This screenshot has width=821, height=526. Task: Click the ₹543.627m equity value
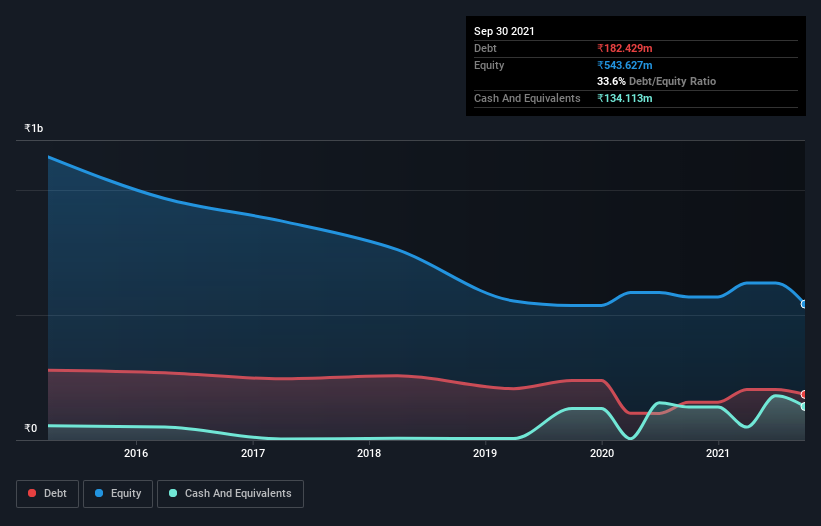pos(625,65)
